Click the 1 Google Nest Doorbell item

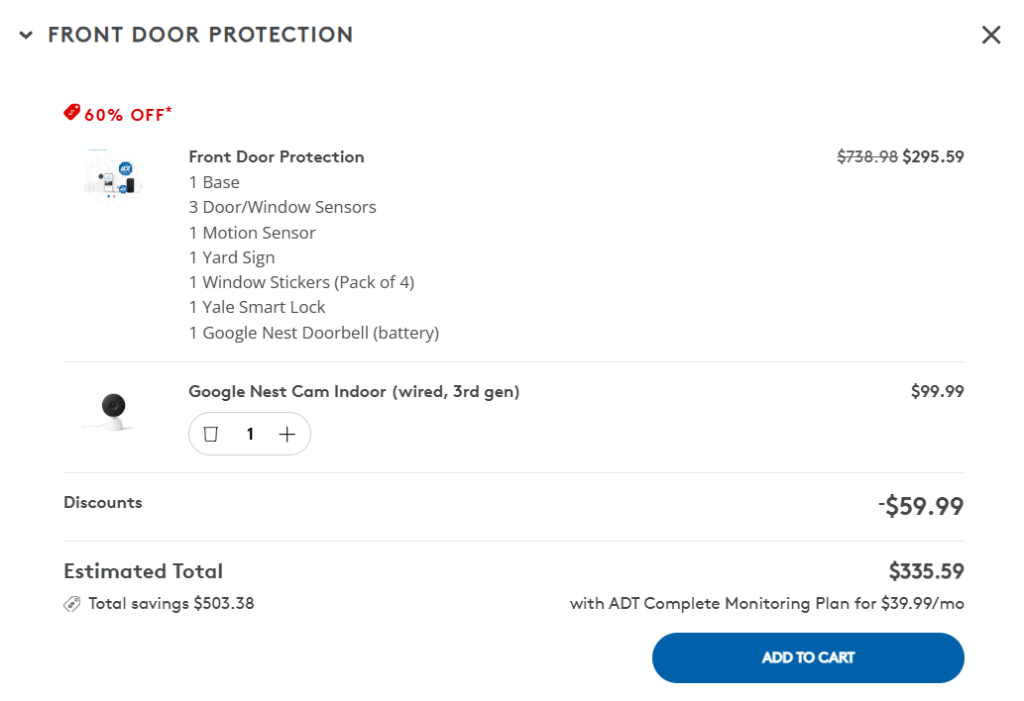(313, 333)
